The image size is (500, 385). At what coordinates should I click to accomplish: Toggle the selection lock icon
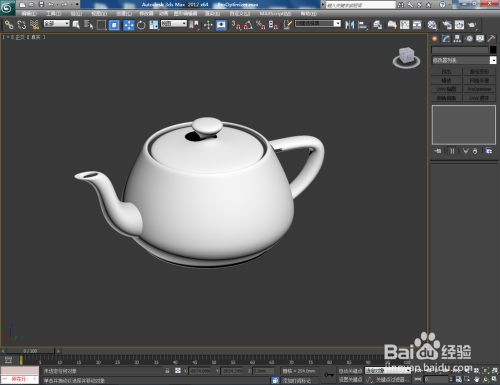tap(167, 371)
